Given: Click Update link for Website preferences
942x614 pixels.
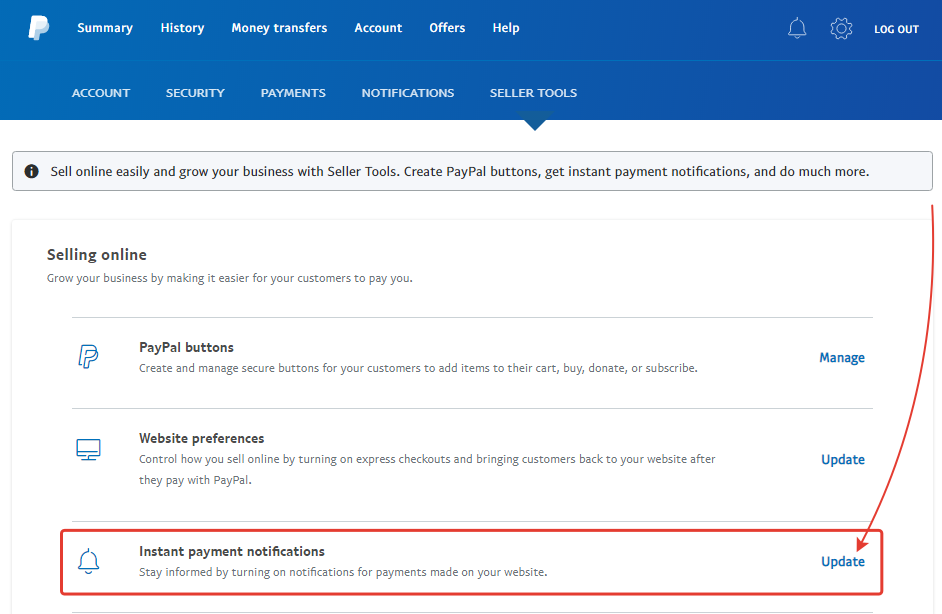Looking at the screenshot, I should tap(843, 460).
